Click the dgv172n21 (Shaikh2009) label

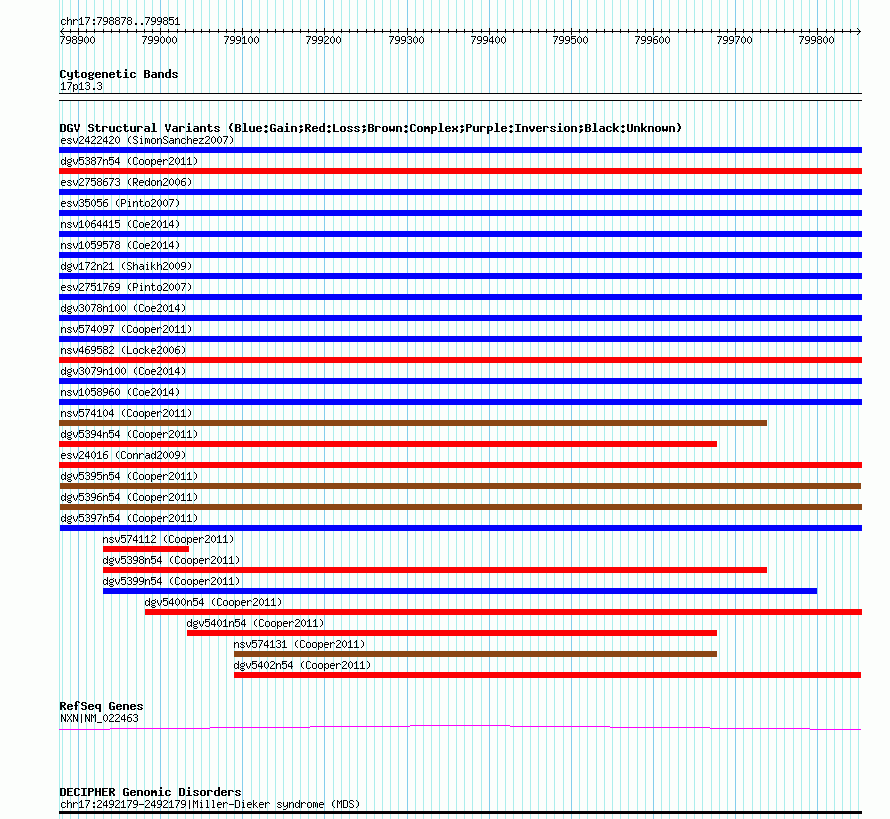point(126,266)
